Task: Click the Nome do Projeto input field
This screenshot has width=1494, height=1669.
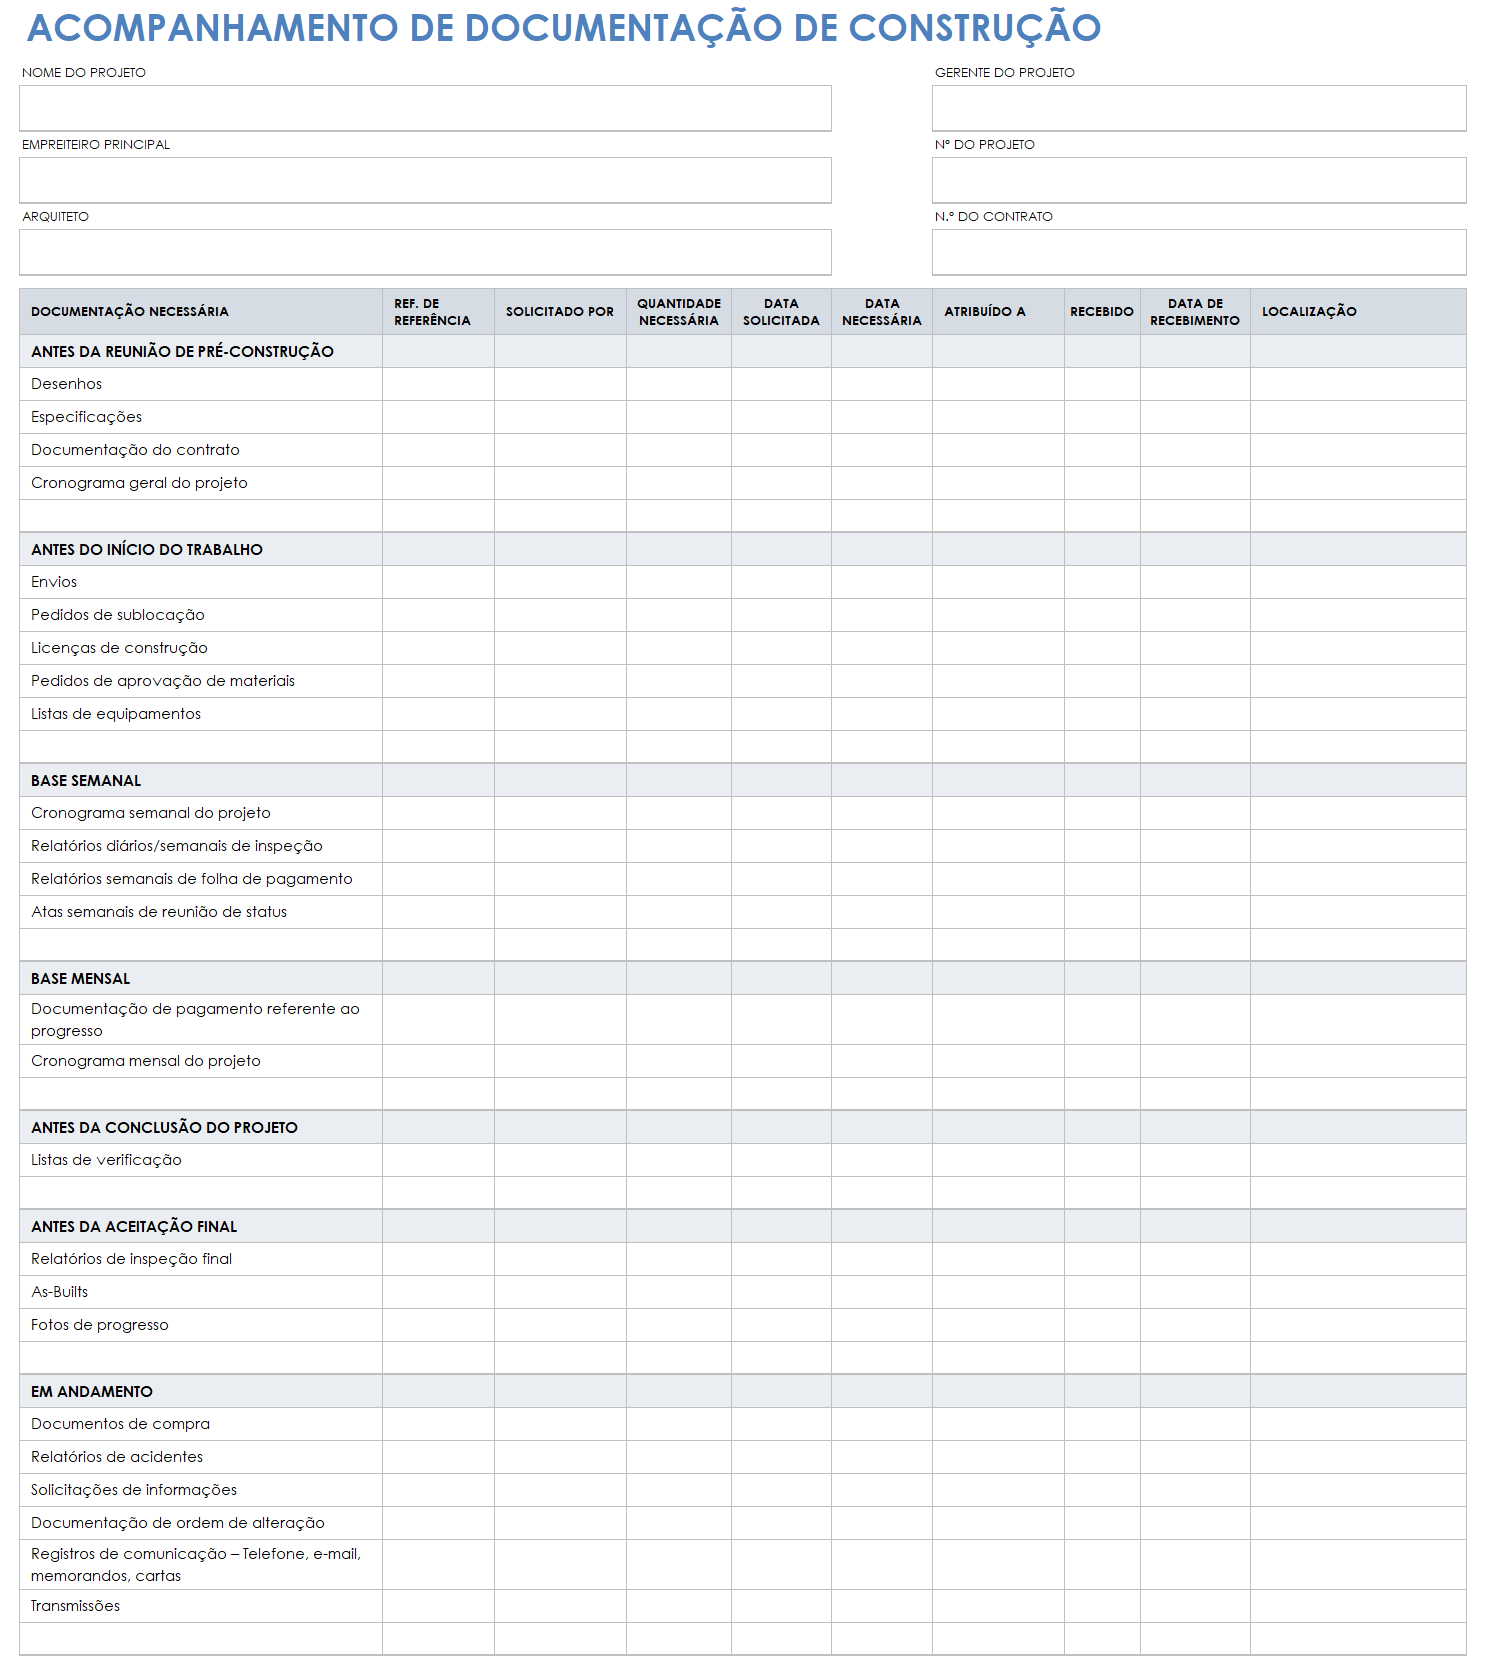Action: click(425, 108)
